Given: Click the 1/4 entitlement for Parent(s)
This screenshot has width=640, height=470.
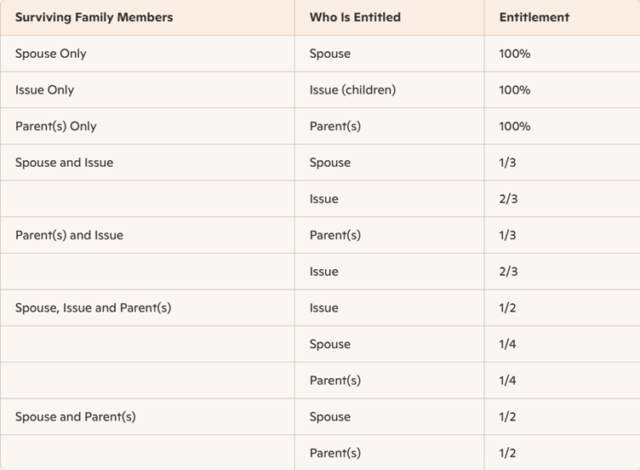Looking at the screenshot, I should click(507, 380).
